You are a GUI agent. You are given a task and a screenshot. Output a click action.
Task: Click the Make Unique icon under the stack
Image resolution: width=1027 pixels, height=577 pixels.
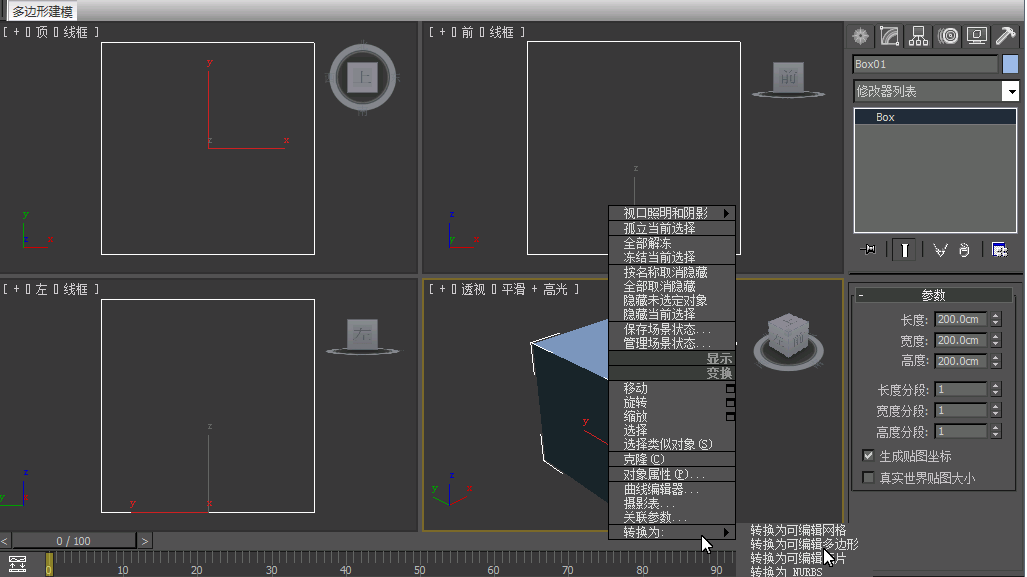tap(940, 250)
